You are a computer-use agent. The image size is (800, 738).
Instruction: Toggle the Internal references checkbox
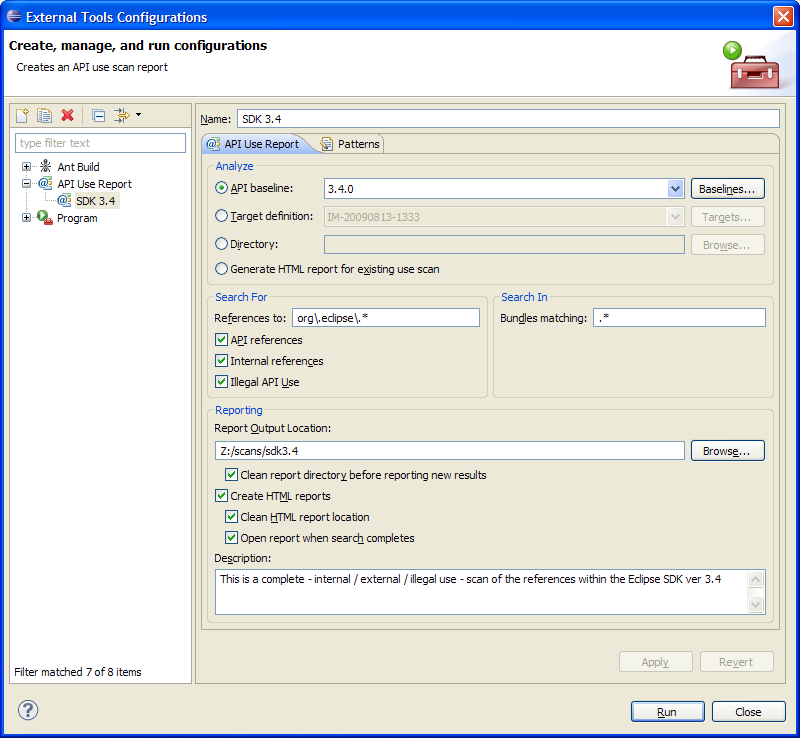click(221, 361)
